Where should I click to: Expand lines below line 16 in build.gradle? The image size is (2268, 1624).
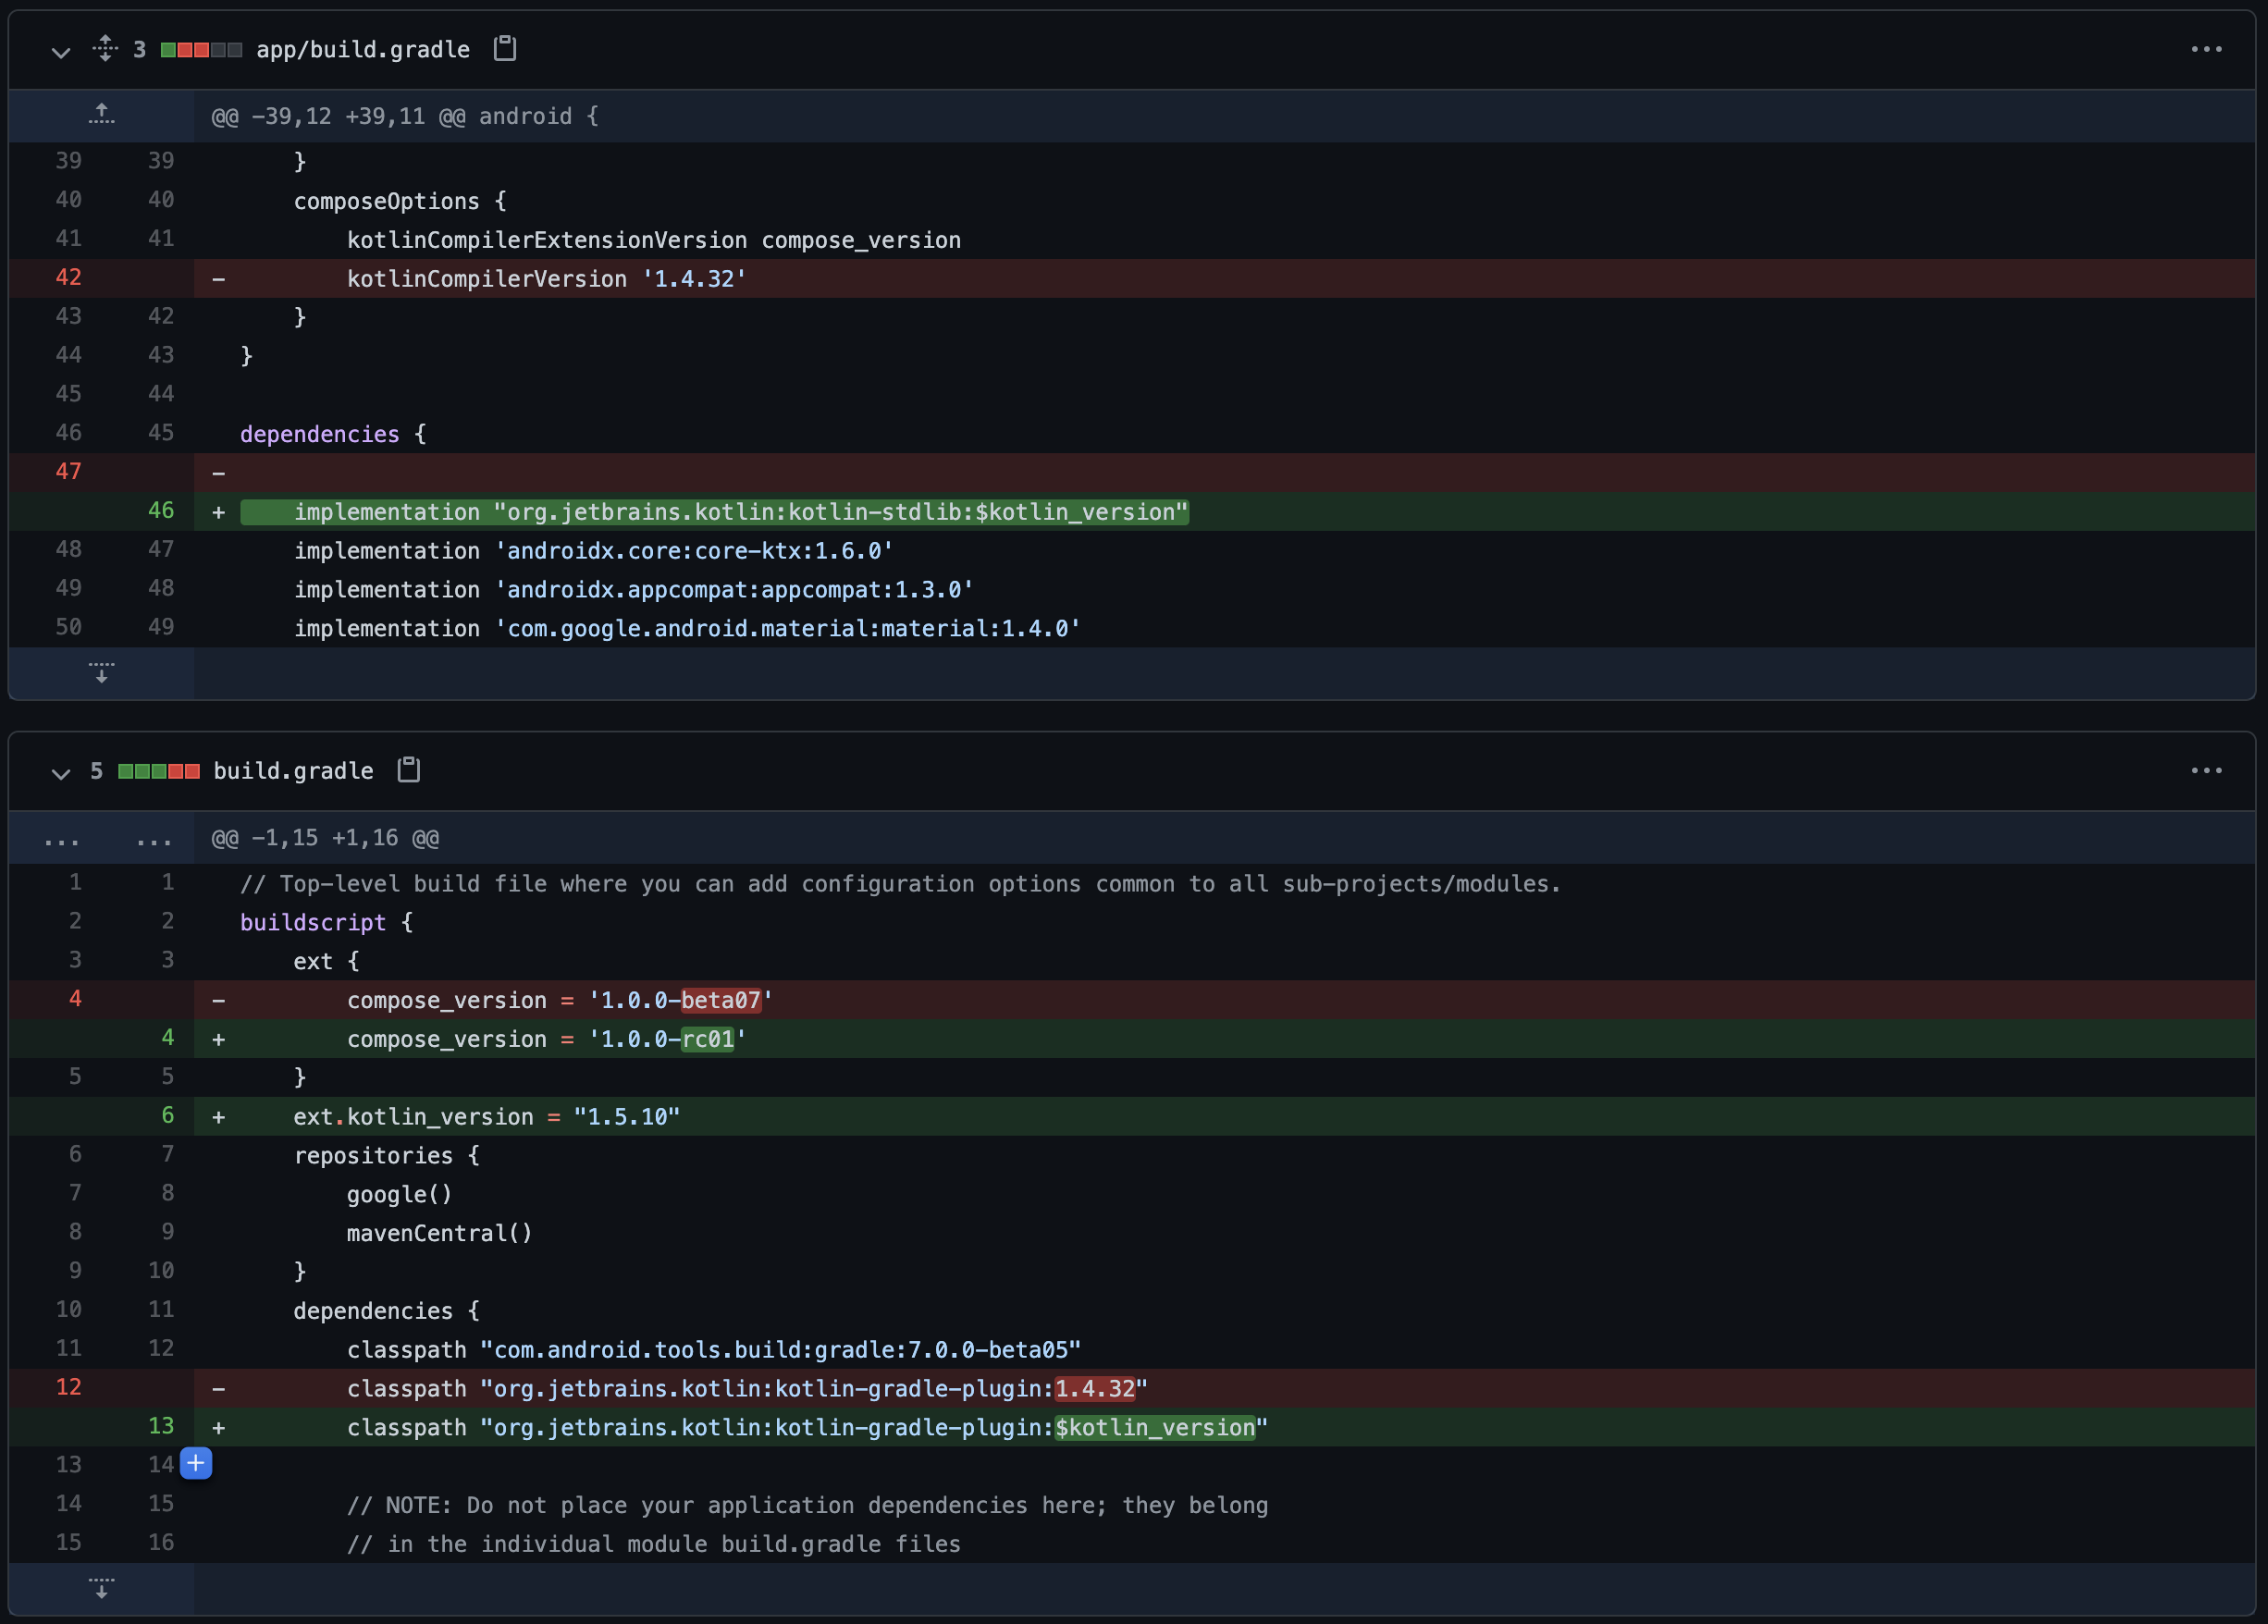point(101,1588)
